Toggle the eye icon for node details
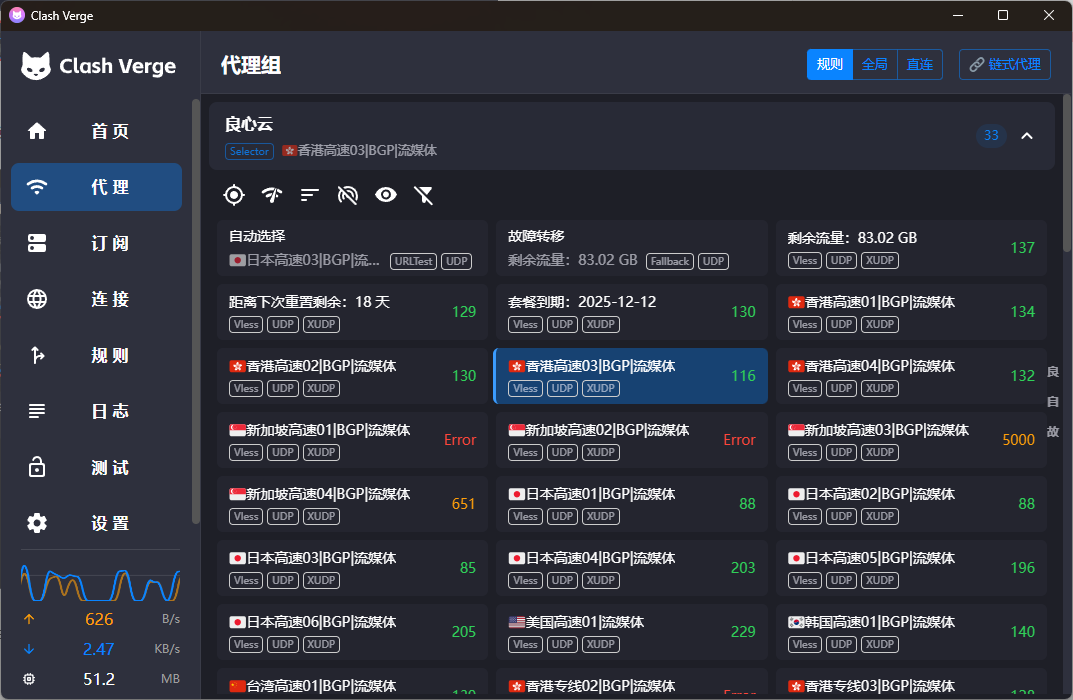The height and width of the screenshot is (700, 1073). point(386,195)
